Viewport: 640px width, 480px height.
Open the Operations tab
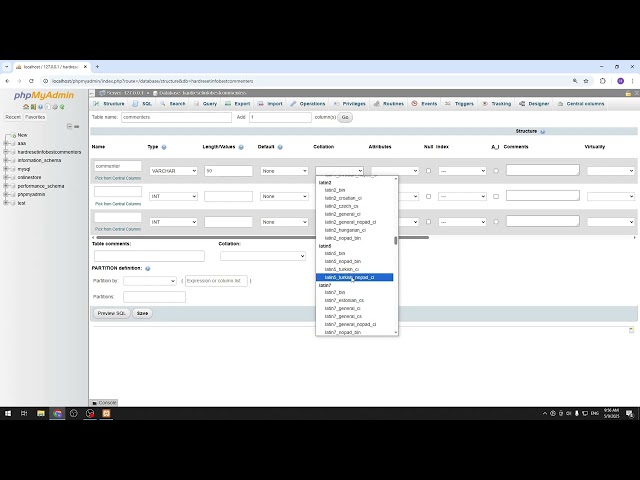(308, 104)
